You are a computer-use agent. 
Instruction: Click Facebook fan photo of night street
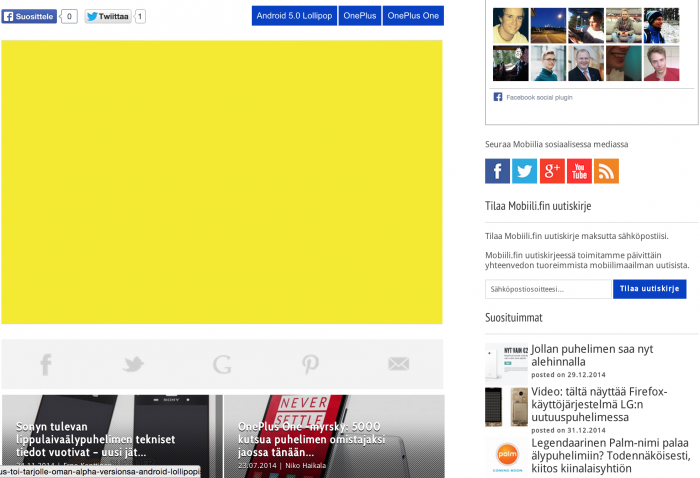pyautogui.click(x=548, y=25)
